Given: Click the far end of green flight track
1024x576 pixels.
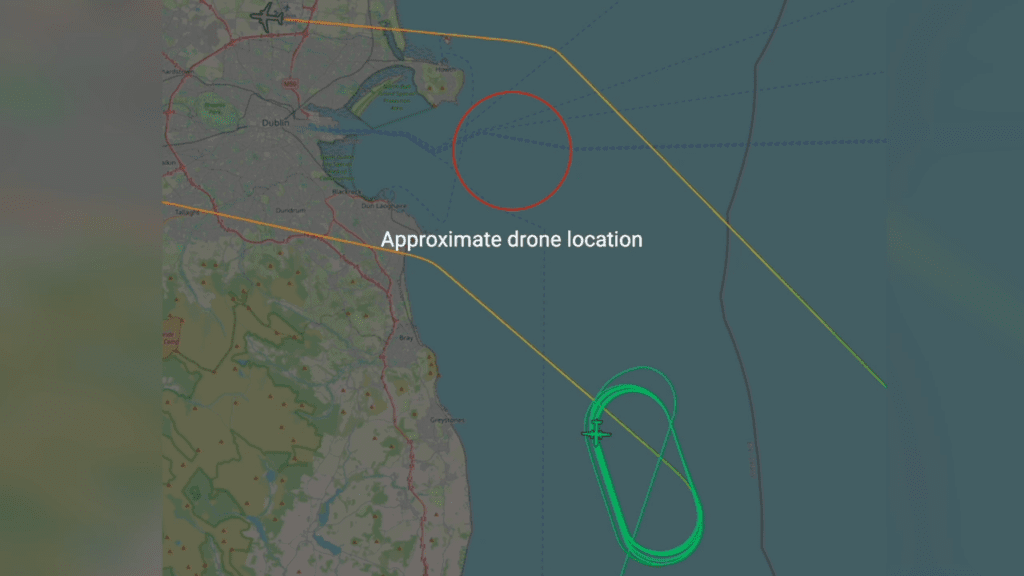Looking at the screenshot, I should pyautogui.click(x=884, y=385).
